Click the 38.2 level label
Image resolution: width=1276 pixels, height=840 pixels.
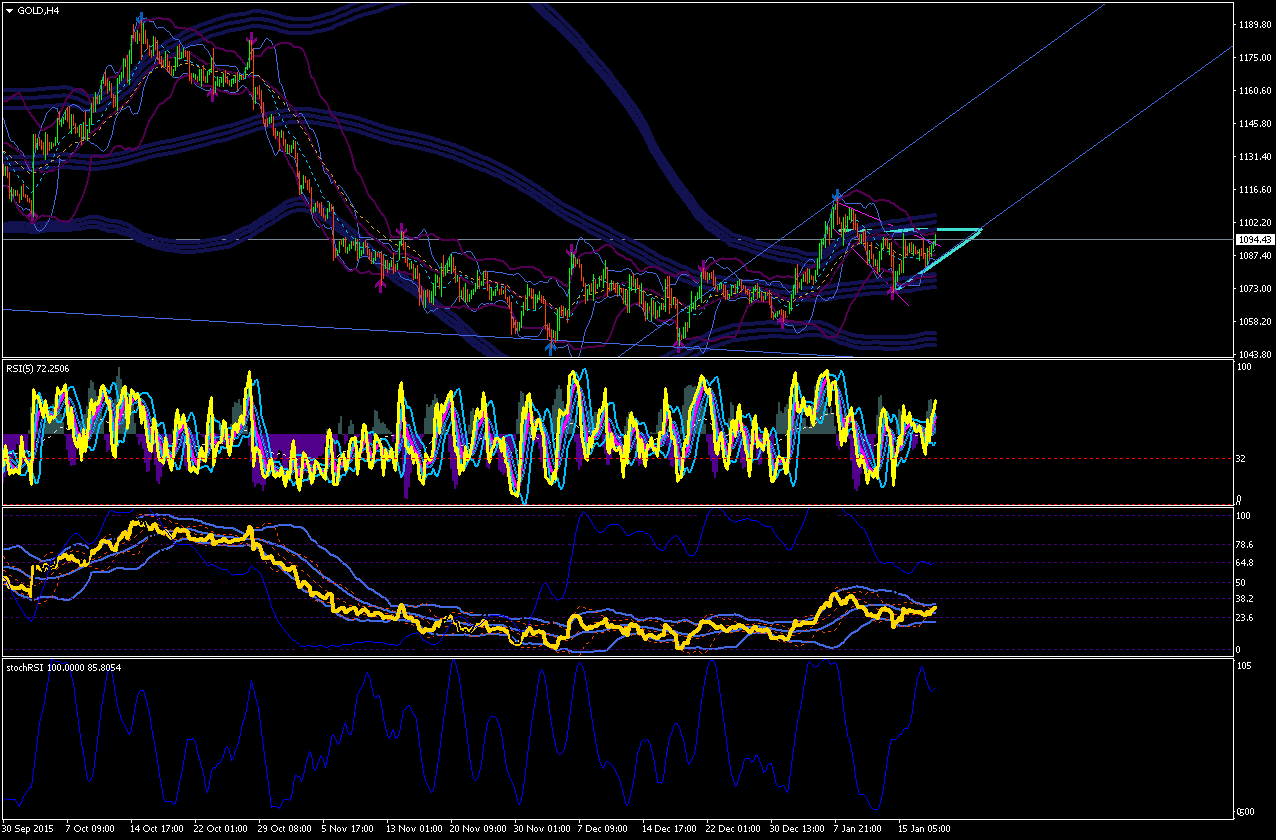(1244, 599)
